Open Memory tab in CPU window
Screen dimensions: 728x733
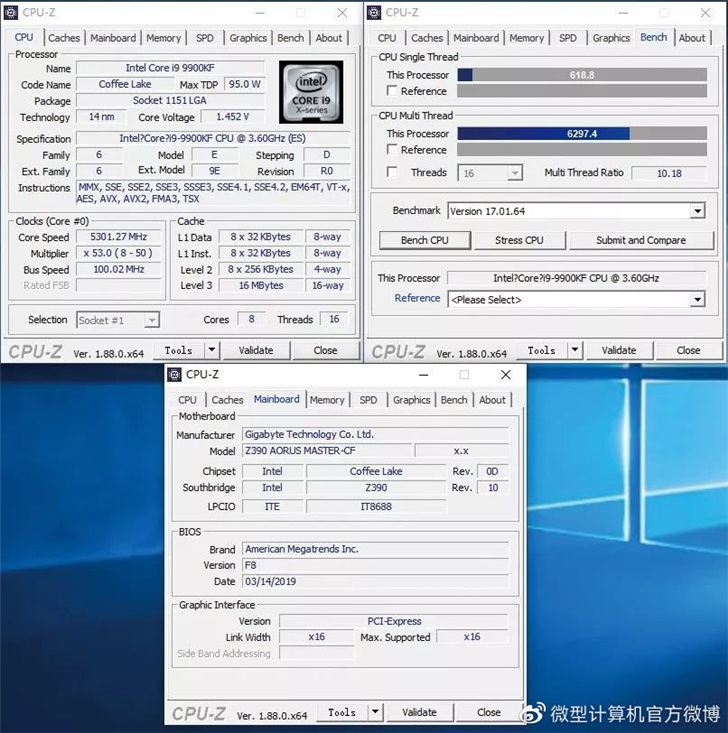pyautogui.click(x=164, y=38)
